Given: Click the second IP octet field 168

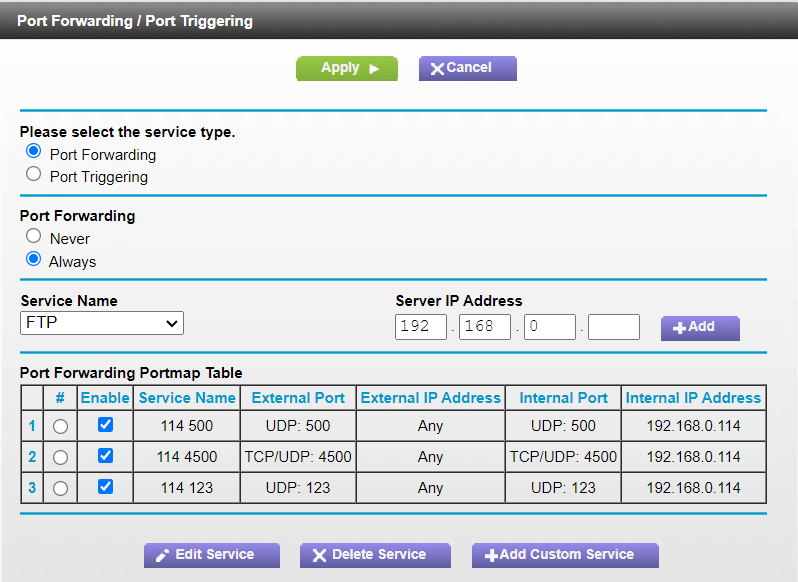Looking at the screenshot, I should tap(484, 327).
